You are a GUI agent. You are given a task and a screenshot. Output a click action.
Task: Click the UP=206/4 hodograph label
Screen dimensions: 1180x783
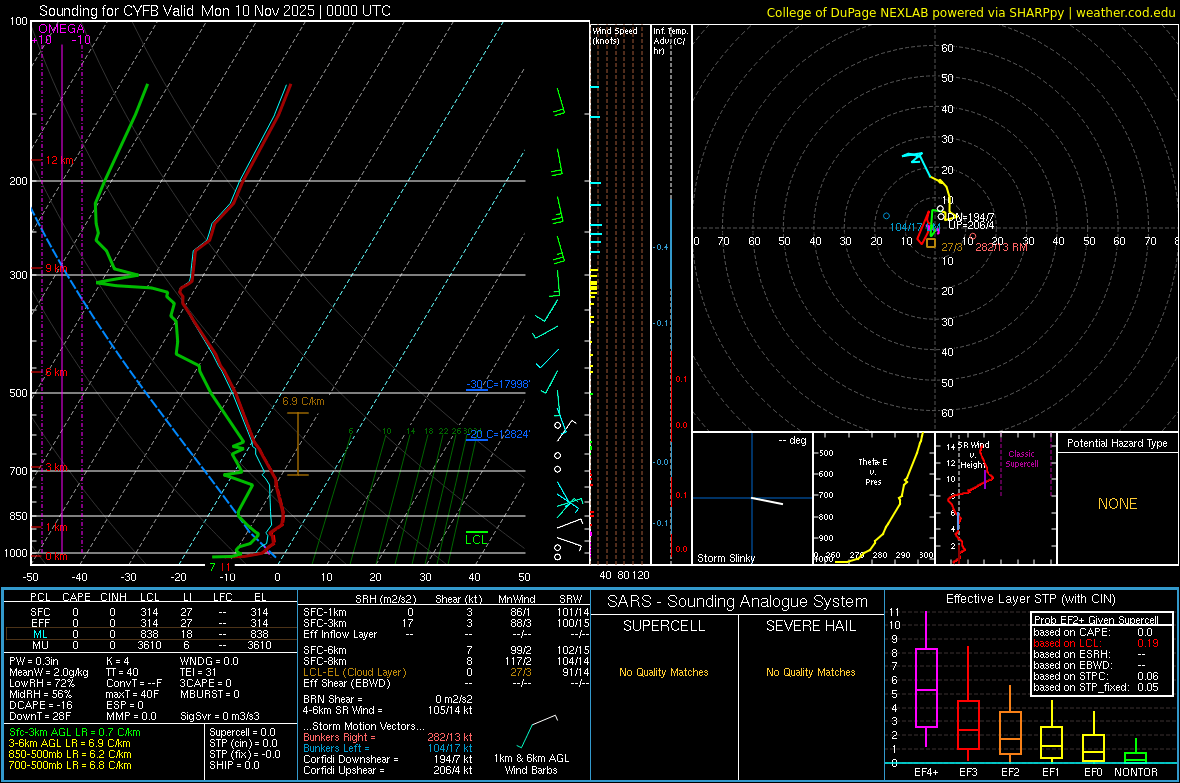[x=971, y=225]
